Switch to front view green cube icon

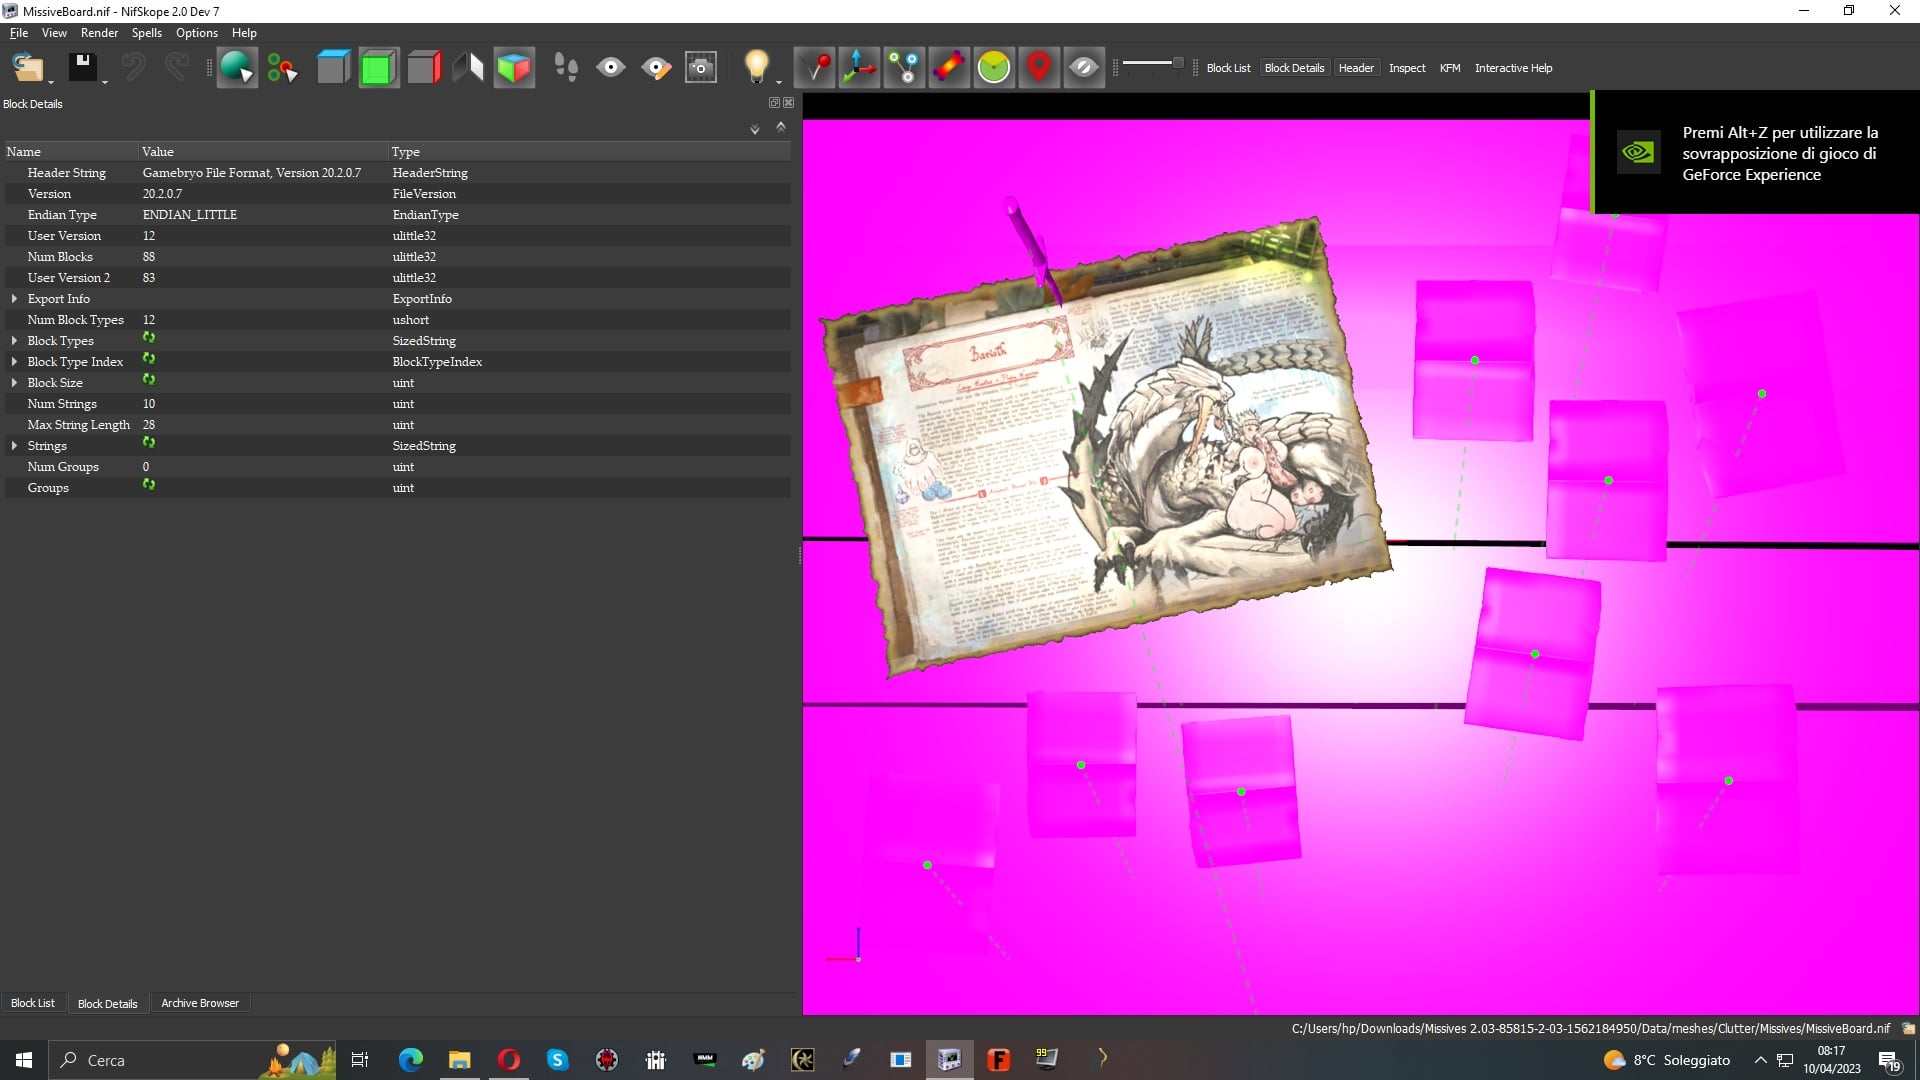pos(378,68)
